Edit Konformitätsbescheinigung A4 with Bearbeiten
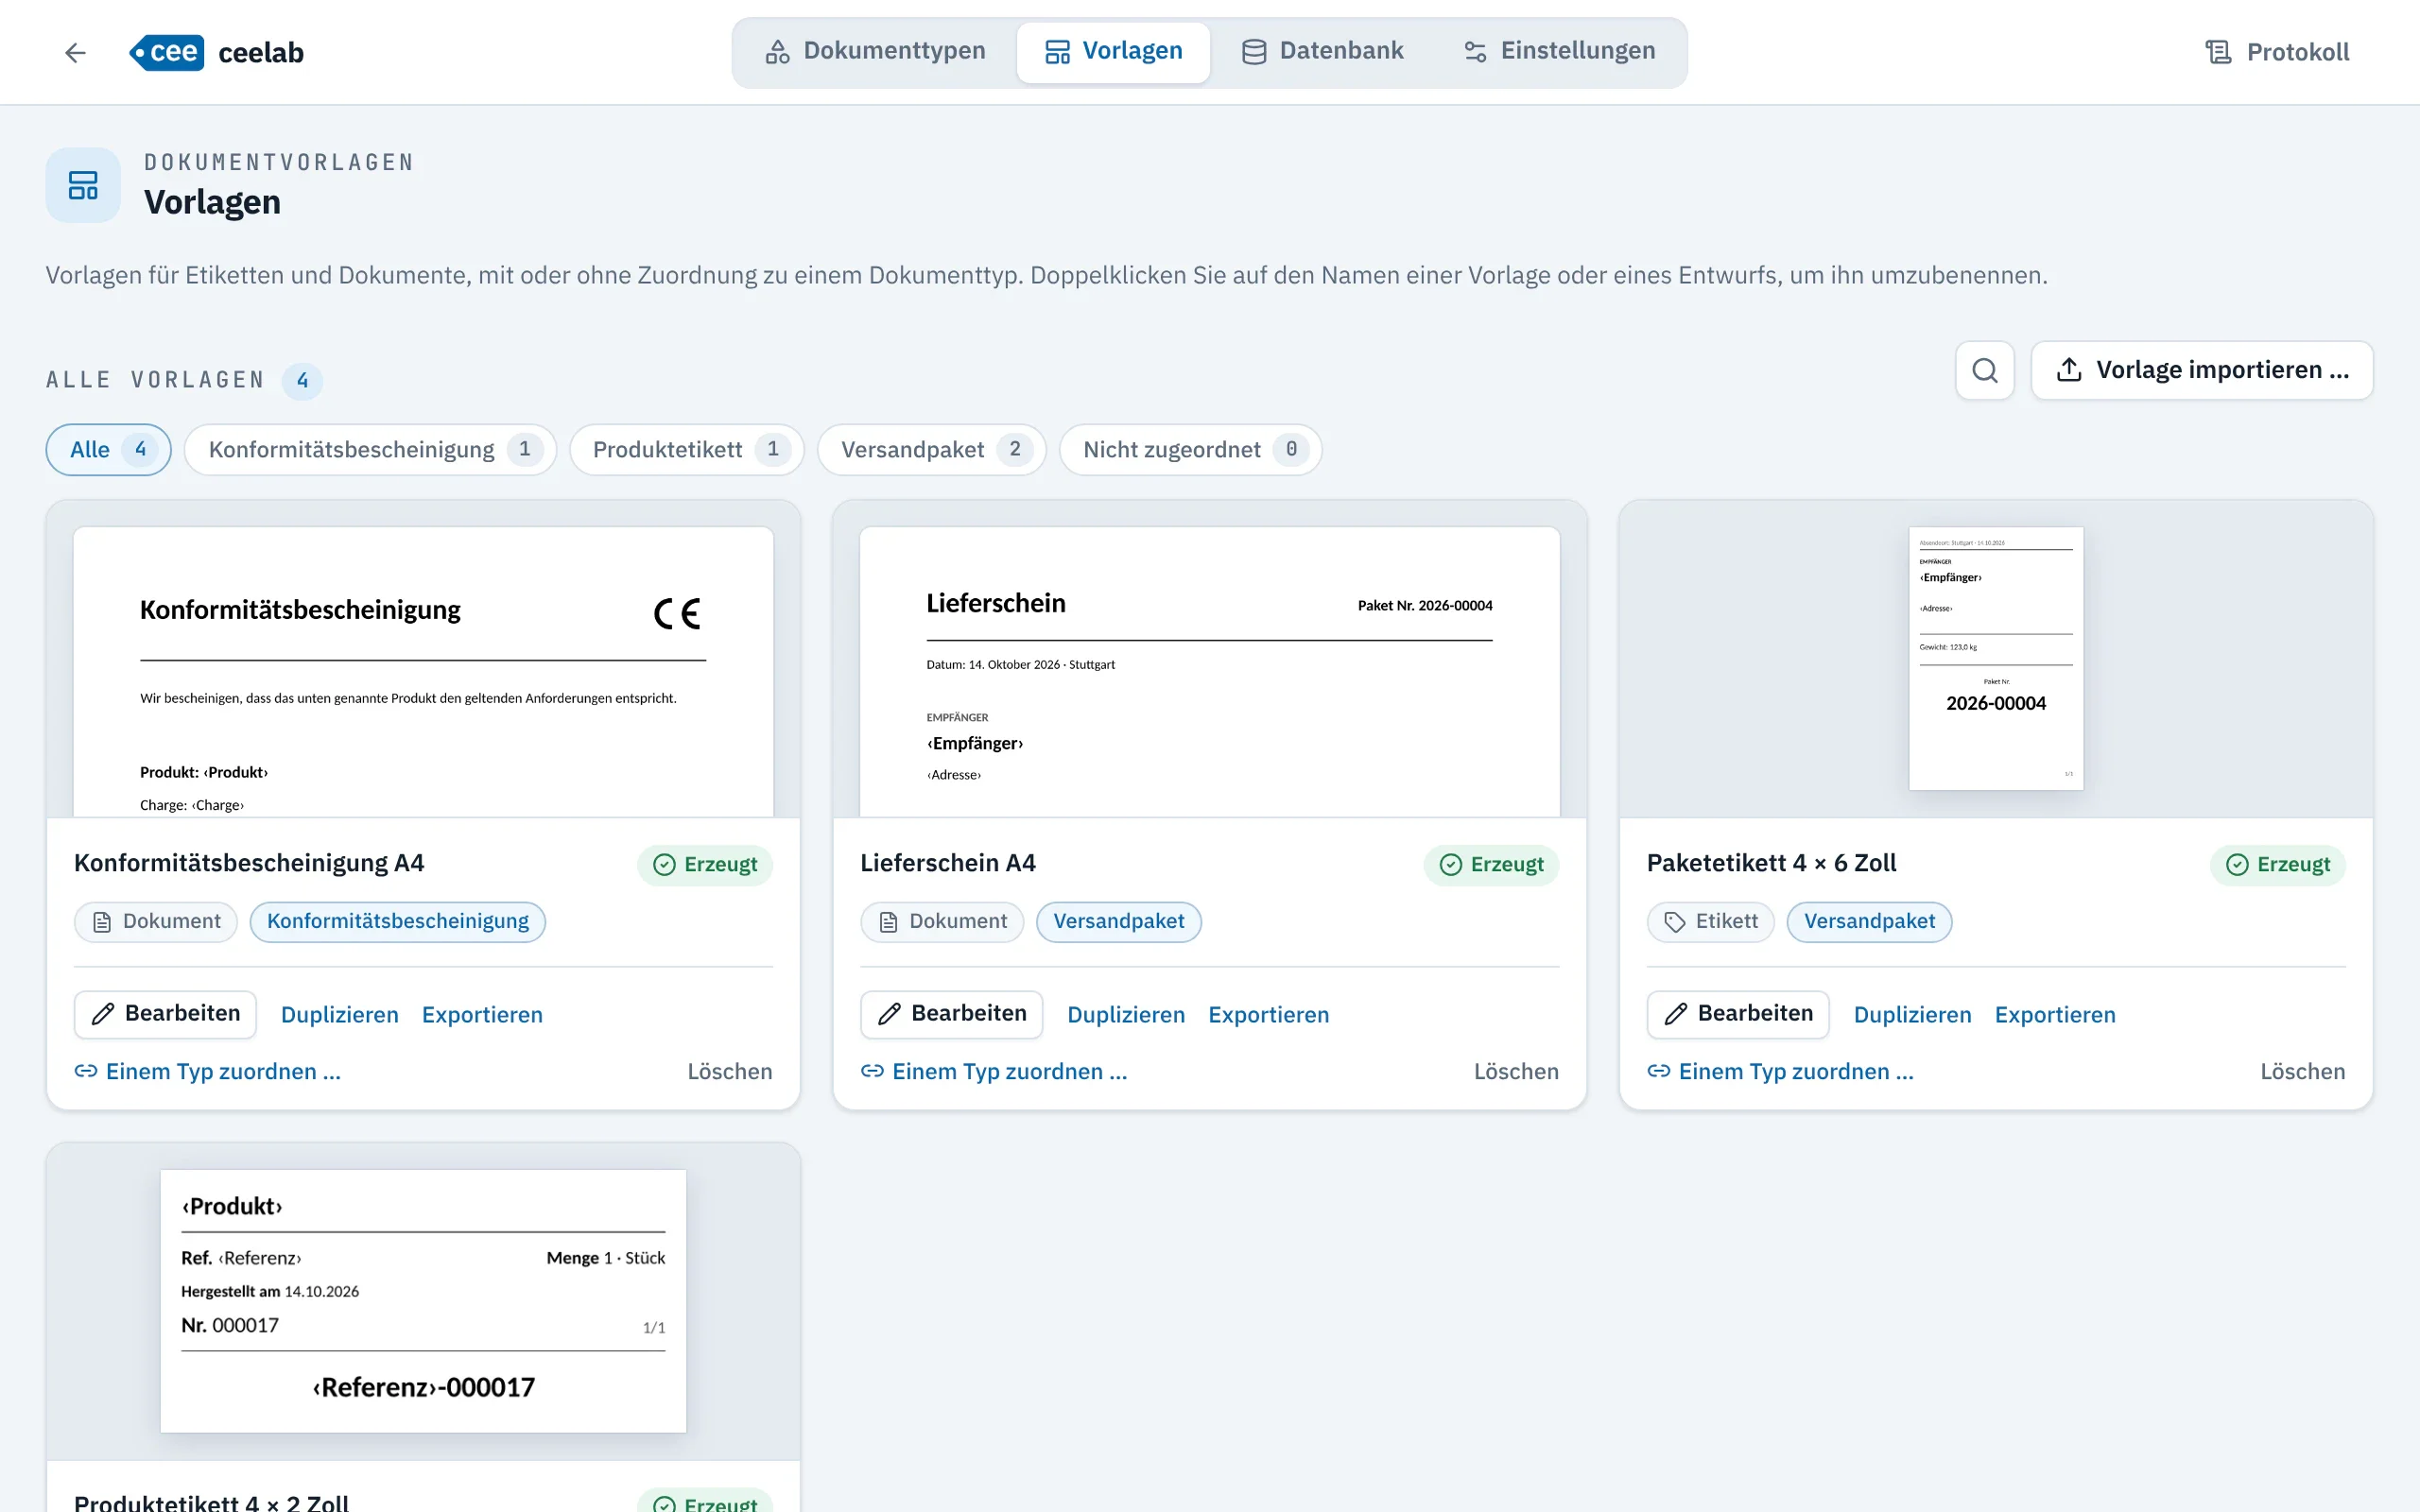The width and height of the screenshot is (2420, 1512). click(x=165, y=1014)
